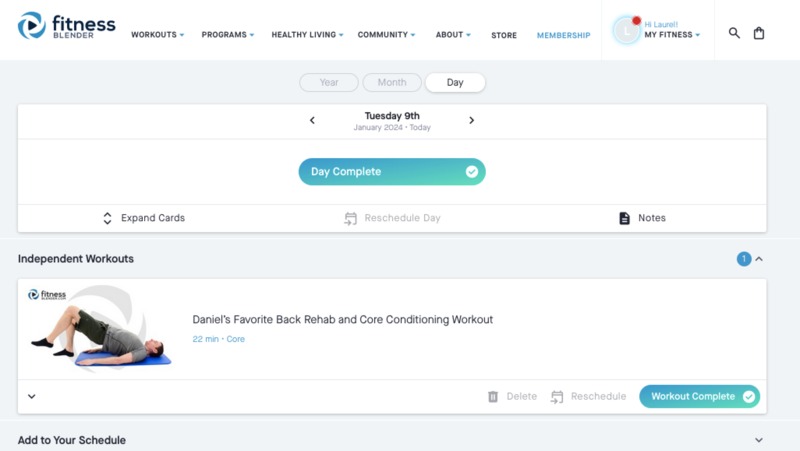Viewport: 800px width, 451px height.
Task: Go to next day arrow
Action: coord(471,120)
